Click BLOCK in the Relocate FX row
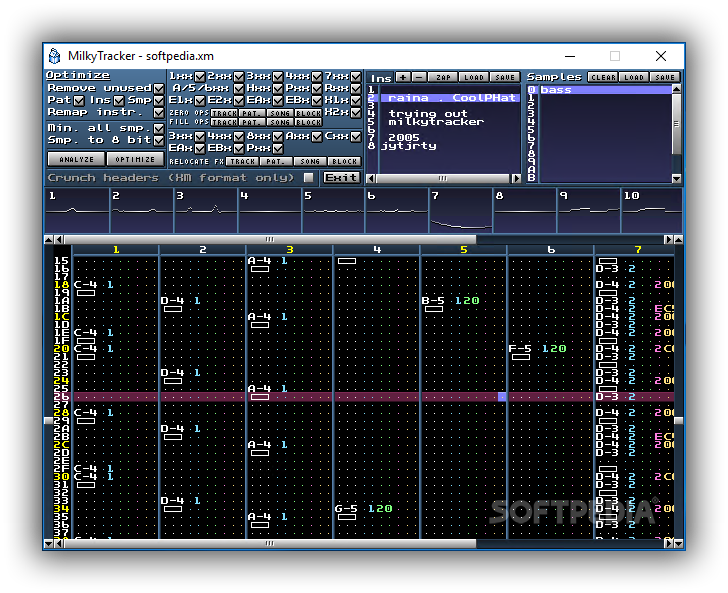 [x=344, y=162]
